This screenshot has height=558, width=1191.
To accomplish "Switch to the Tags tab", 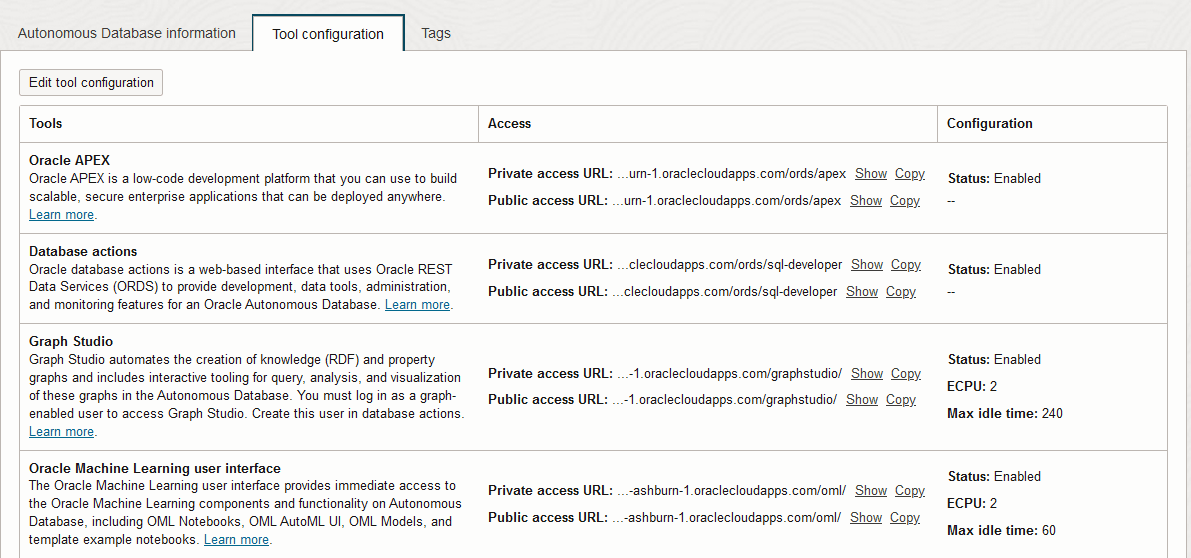I will [x=436, y=33].
